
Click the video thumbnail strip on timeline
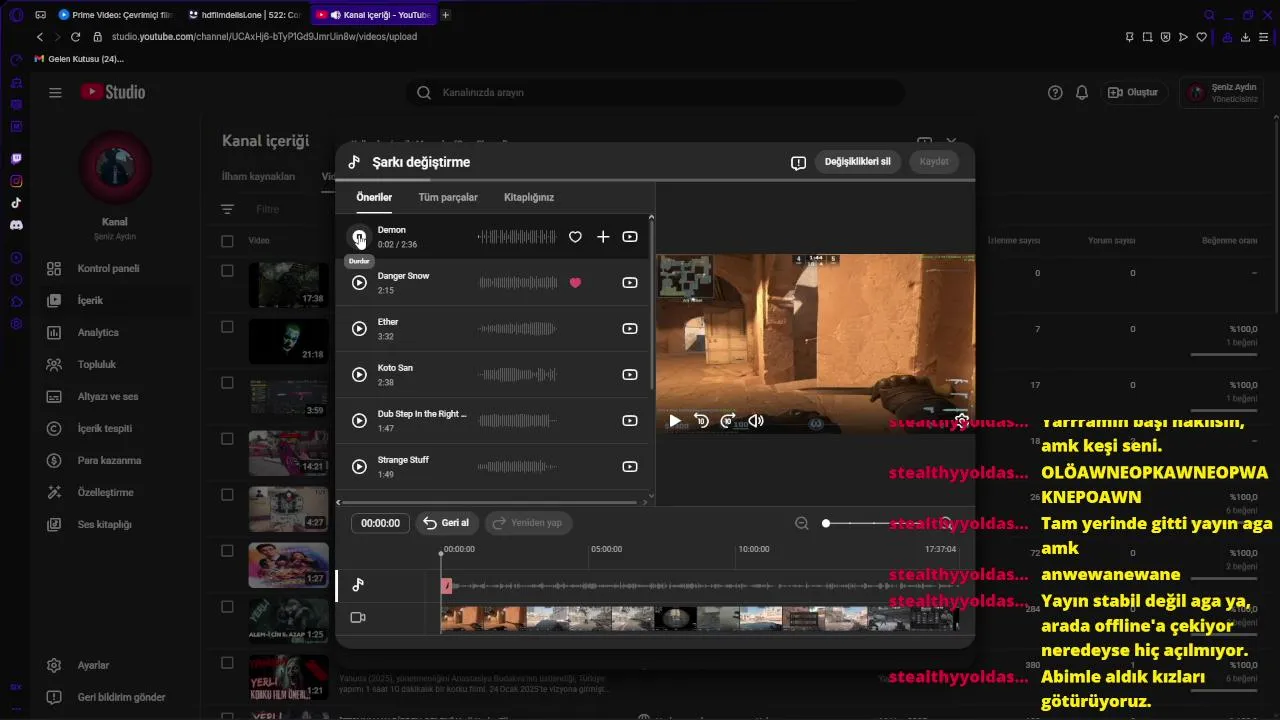pos(699,618)
